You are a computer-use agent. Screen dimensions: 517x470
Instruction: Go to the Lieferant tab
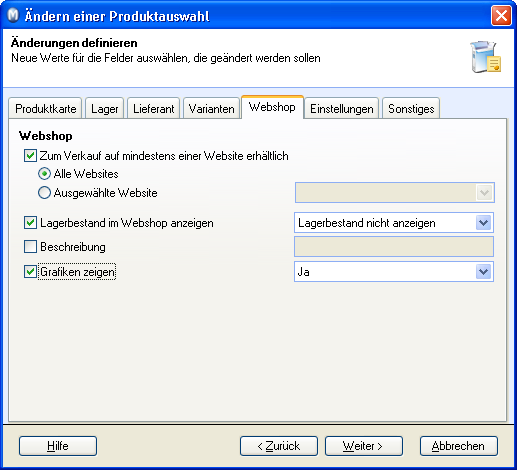pyautogui.click(x=154, y=108)
